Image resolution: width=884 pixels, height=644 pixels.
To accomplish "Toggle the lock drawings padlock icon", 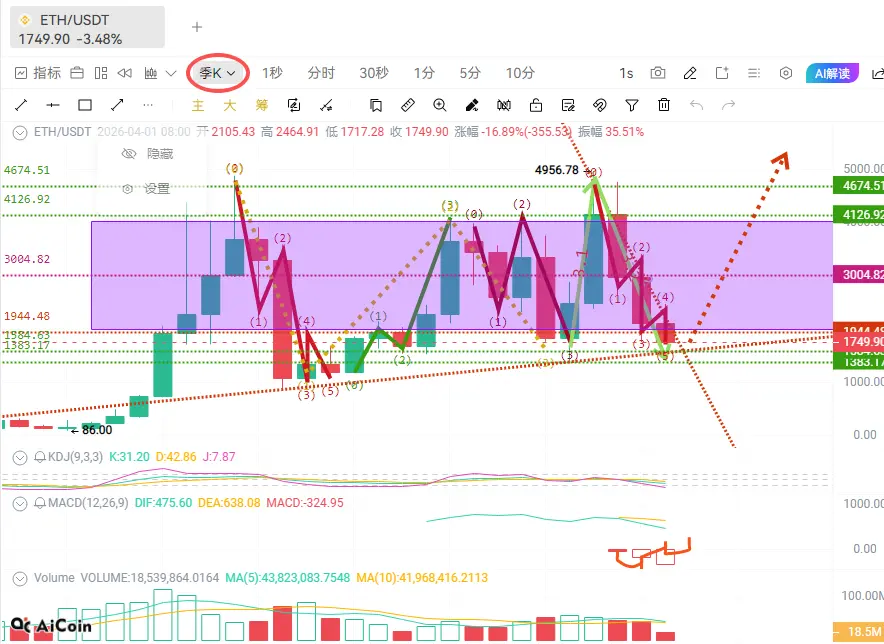I will 536,105.
